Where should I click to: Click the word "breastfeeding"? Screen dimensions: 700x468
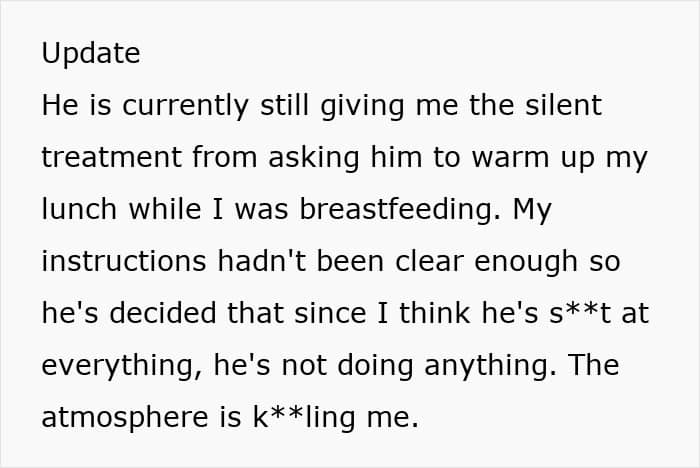tap(396, 211)
